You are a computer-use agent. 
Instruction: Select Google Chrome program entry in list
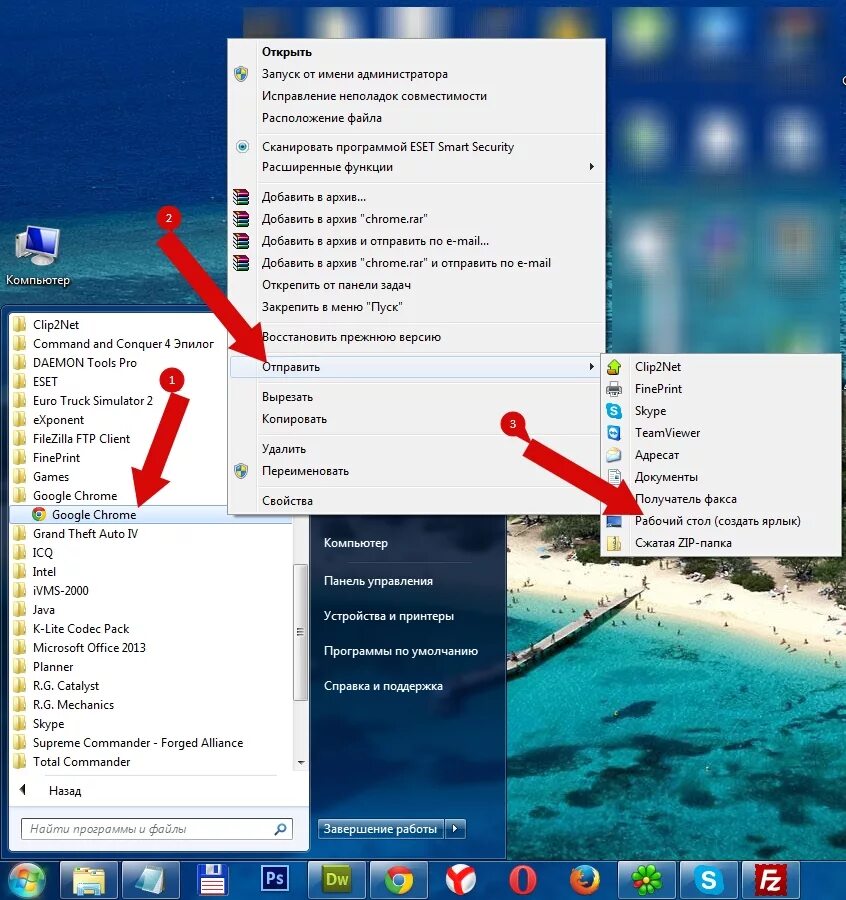click(152, 514)
